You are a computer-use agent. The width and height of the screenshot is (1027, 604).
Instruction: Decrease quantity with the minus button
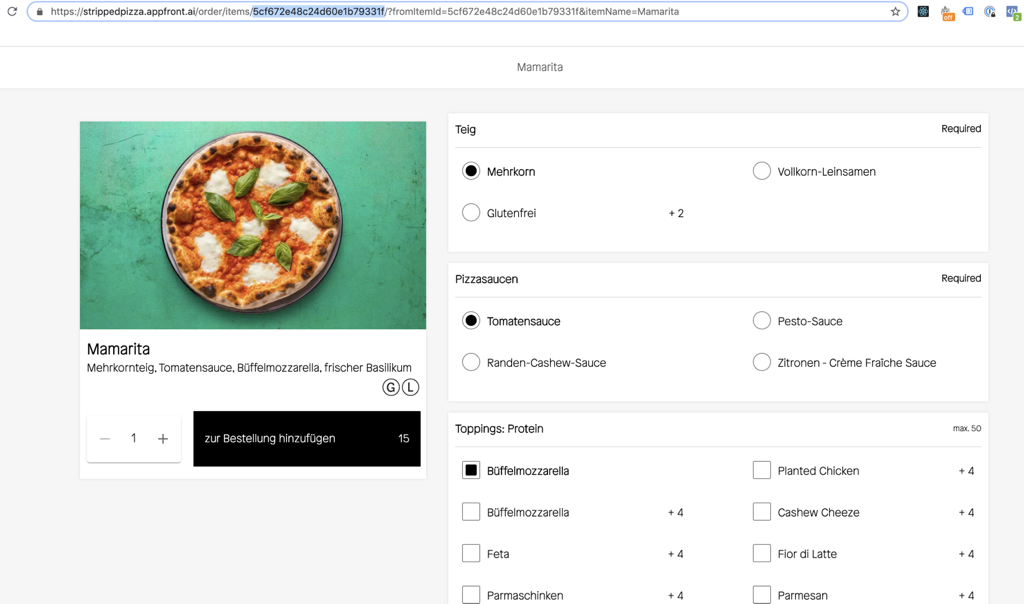[105, 438]
